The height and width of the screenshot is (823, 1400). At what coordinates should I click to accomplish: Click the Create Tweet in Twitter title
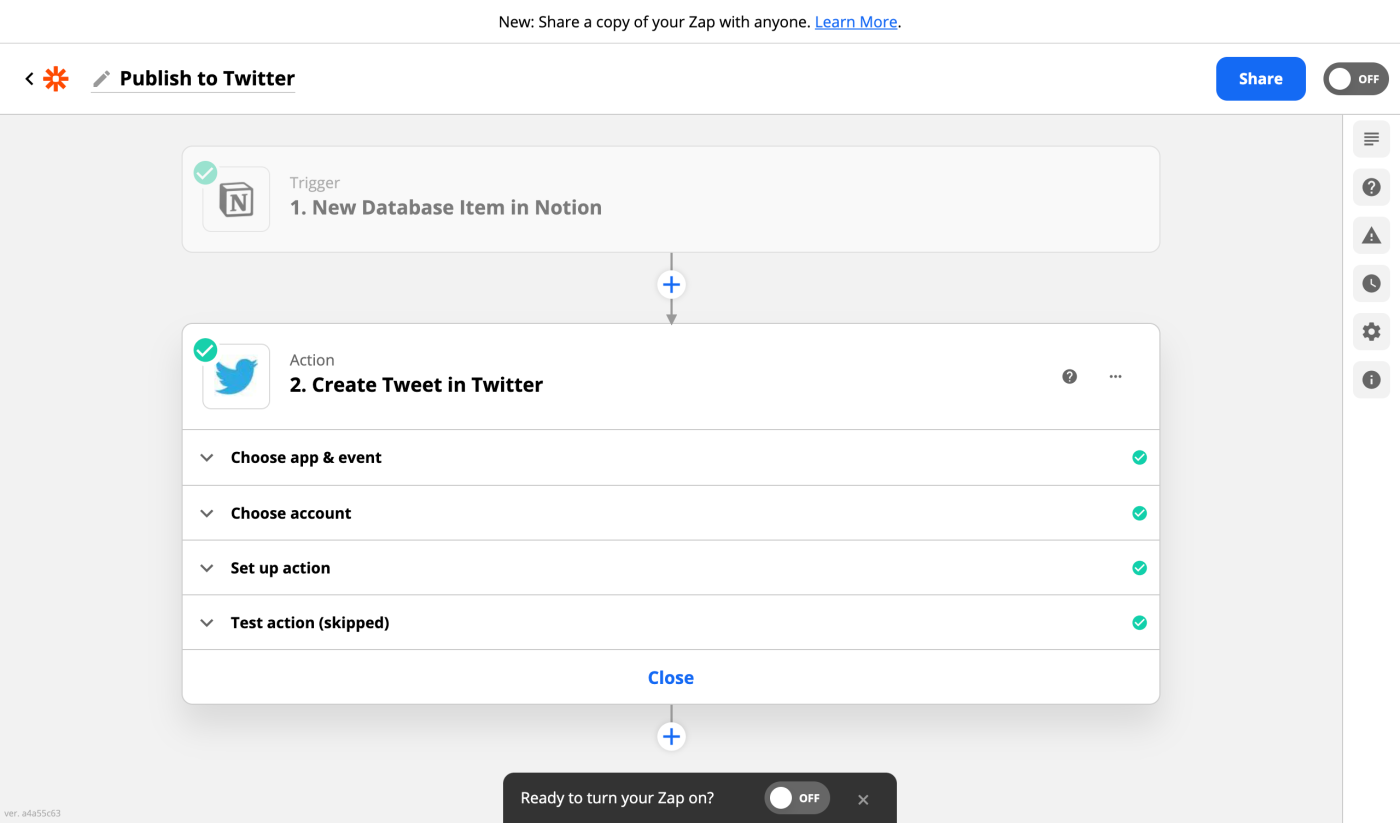click(416, 385)
